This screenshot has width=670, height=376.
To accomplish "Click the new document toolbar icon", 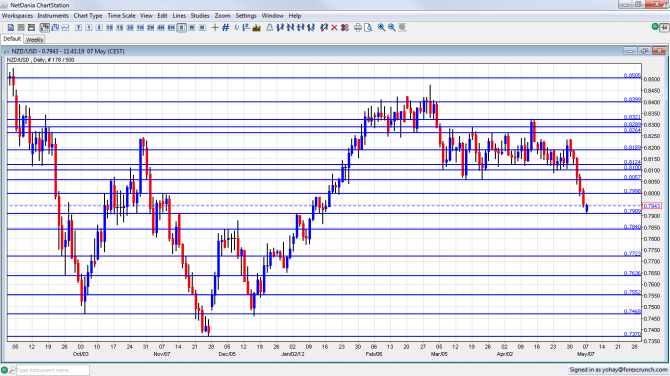I will (11, 28).
